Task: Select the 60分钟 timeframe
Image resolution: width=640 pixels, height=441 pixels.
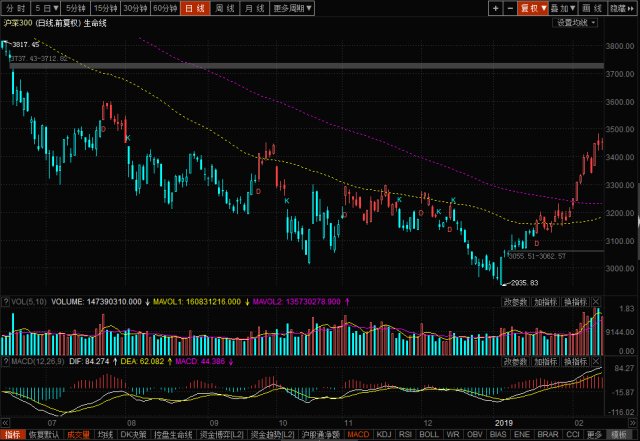Action: pyautogui.click(x=165, y=8)
